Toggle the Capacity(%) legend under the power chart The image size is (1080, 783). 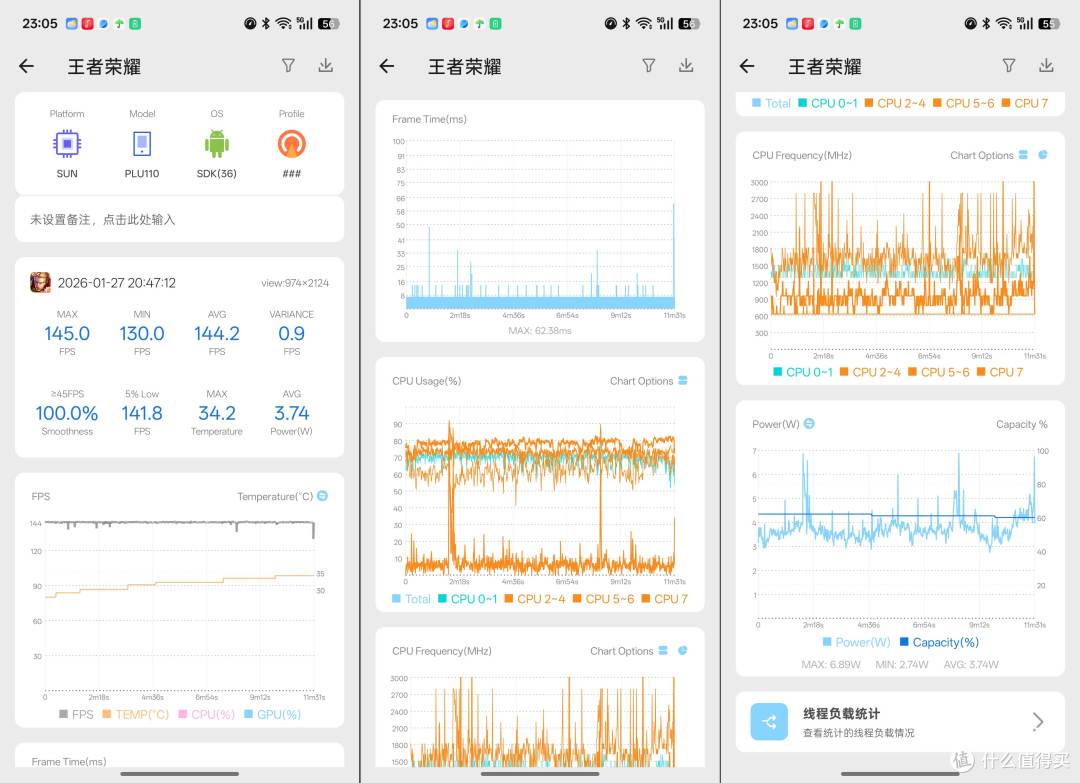pos(939,642)
